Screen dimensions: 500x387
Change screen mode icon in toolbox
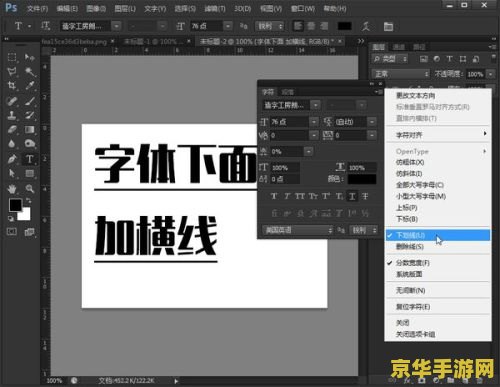click(x=29, y=231)
